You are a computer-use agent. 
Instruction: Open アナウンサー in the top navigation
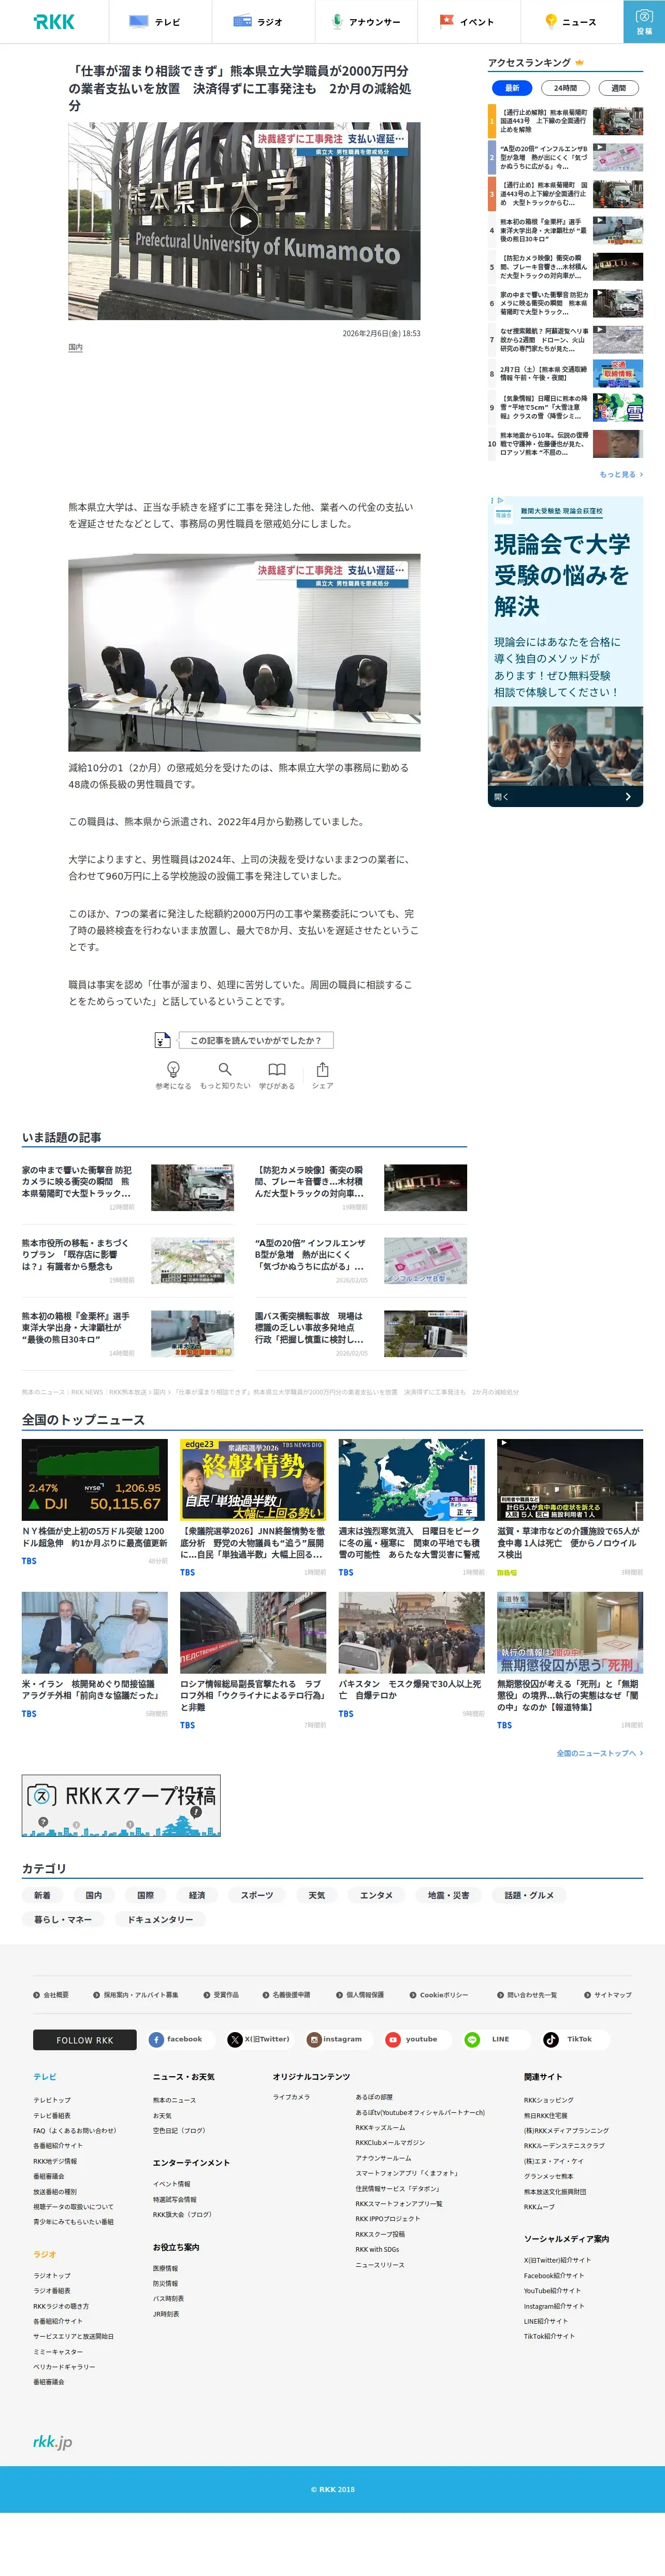pyautogui.click(x=366, y=22)
